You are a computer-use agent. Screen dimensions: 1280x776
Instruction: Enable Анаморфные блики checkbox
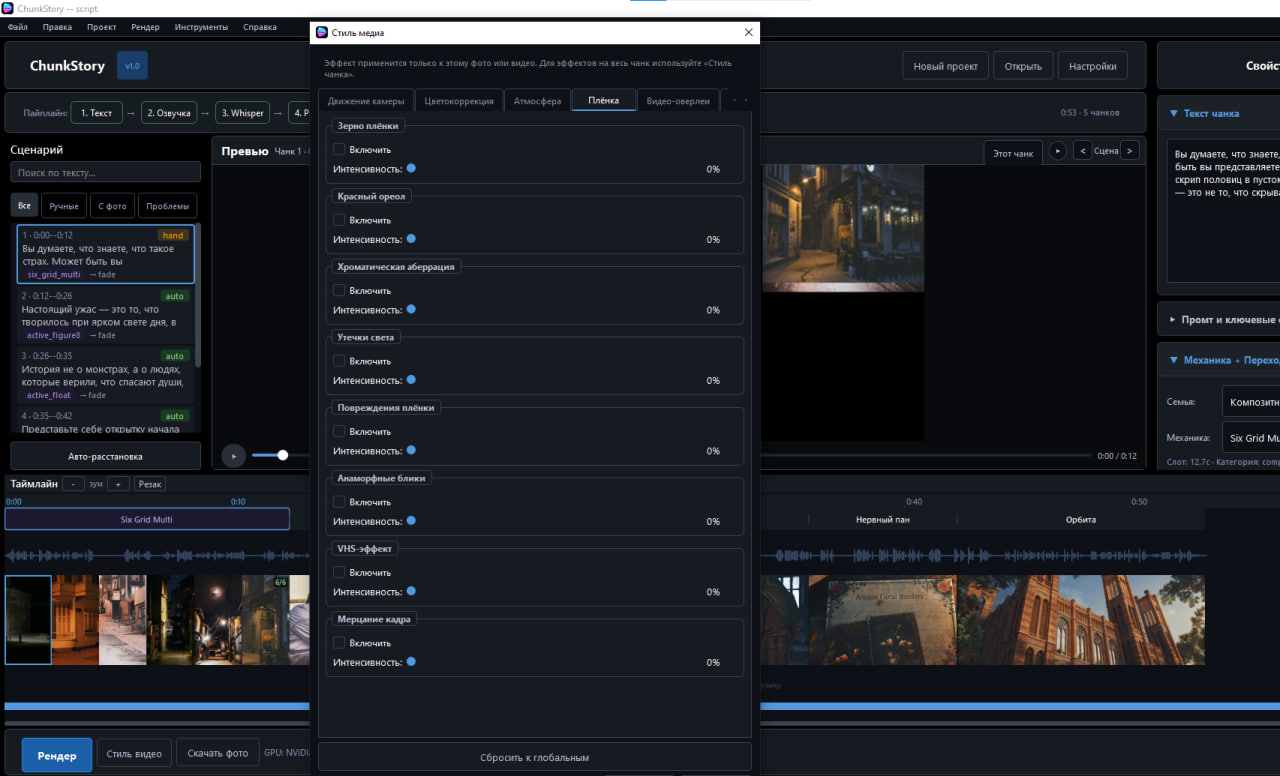[339, 502]
